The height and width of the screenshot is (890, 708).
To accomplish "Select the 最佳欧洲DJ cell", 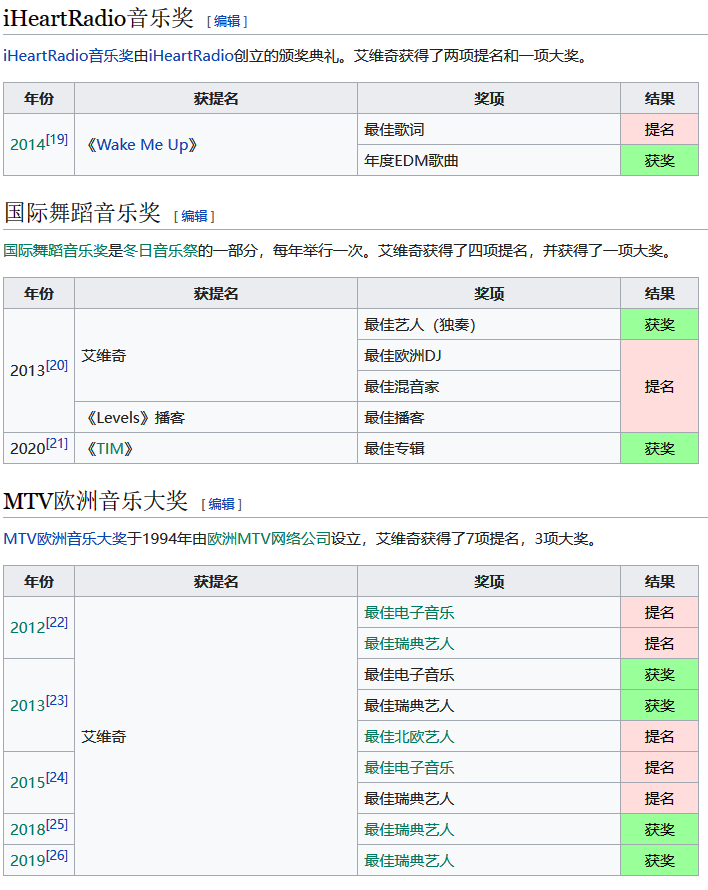I will (488, 355).
